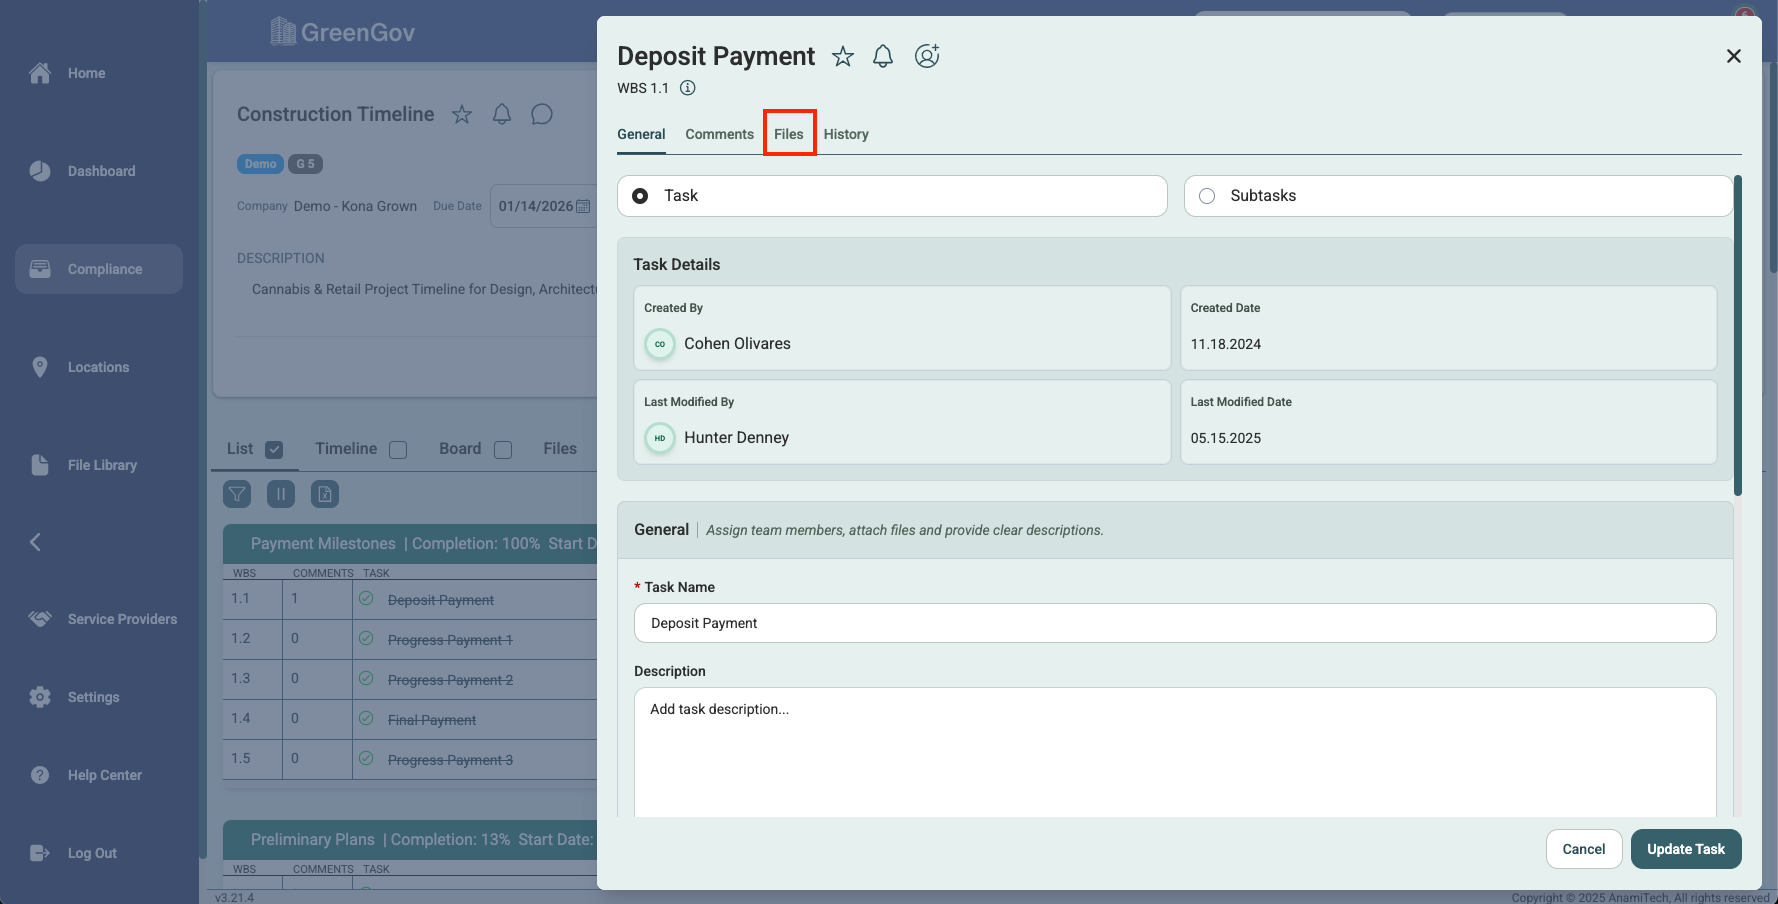
Task: Open the Due Date calendar picker
Action: click(x=583, y=206)
